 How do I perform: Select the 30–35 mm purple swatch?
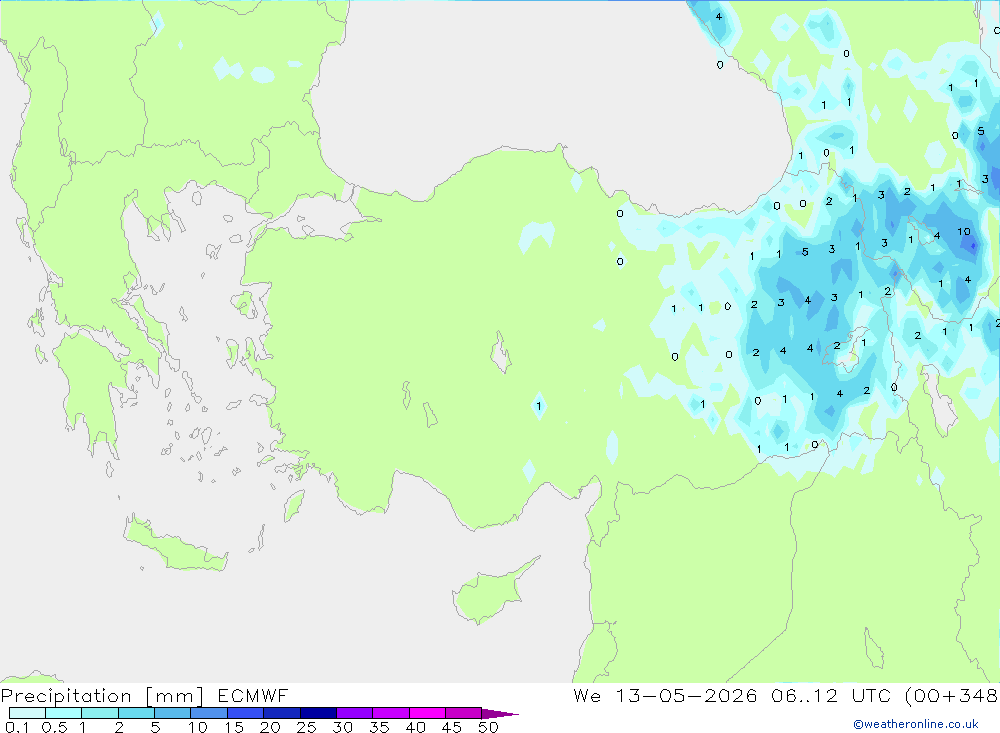tap(354, 713)
